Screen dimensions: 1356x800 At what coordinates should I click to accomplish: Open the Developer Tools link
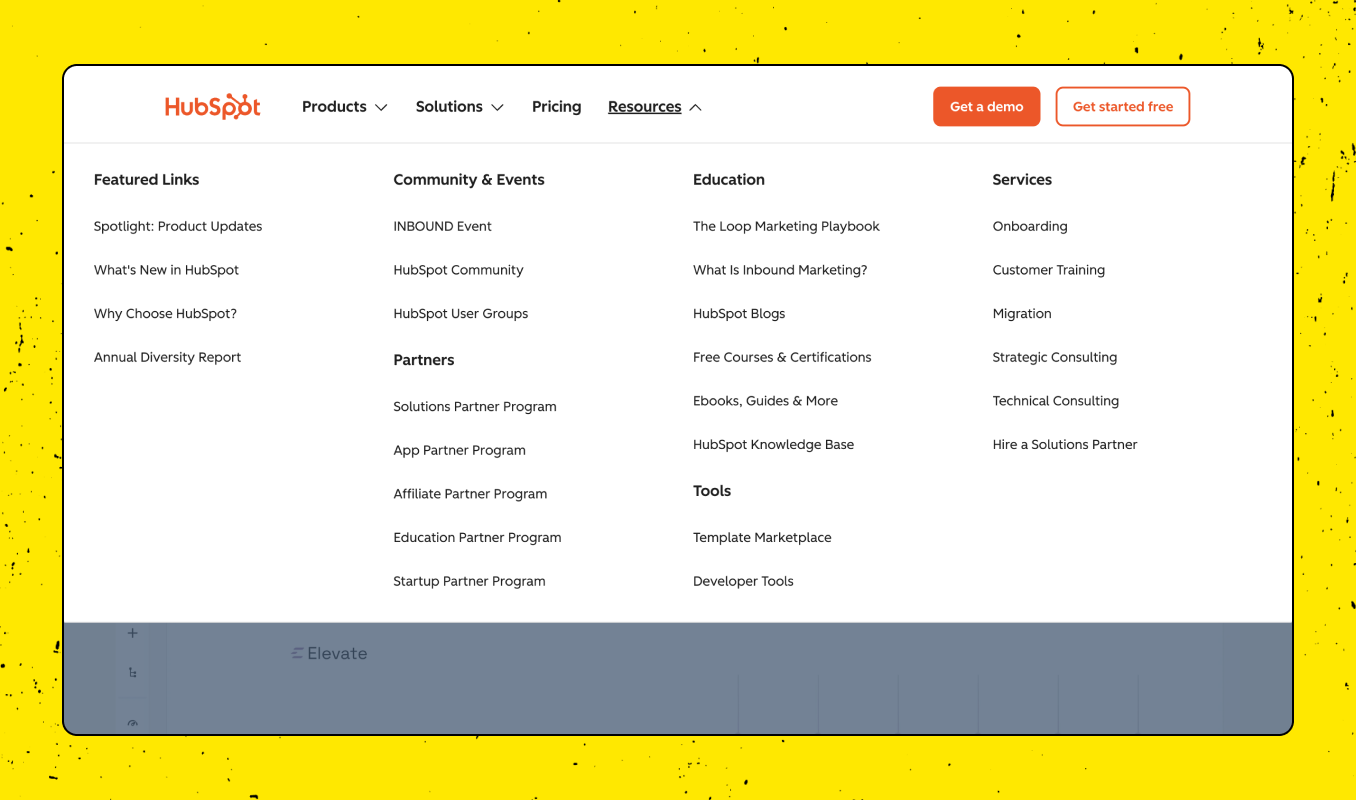coord(743,581)
